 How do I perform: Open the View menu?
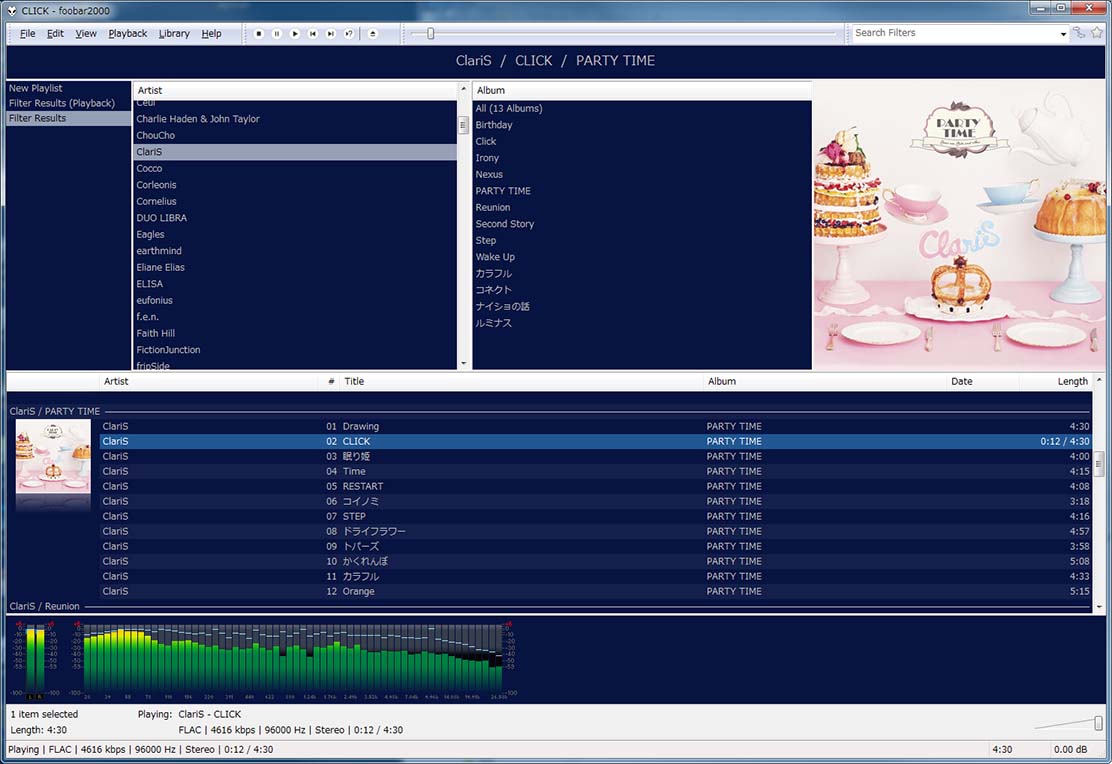click(86, 33)
